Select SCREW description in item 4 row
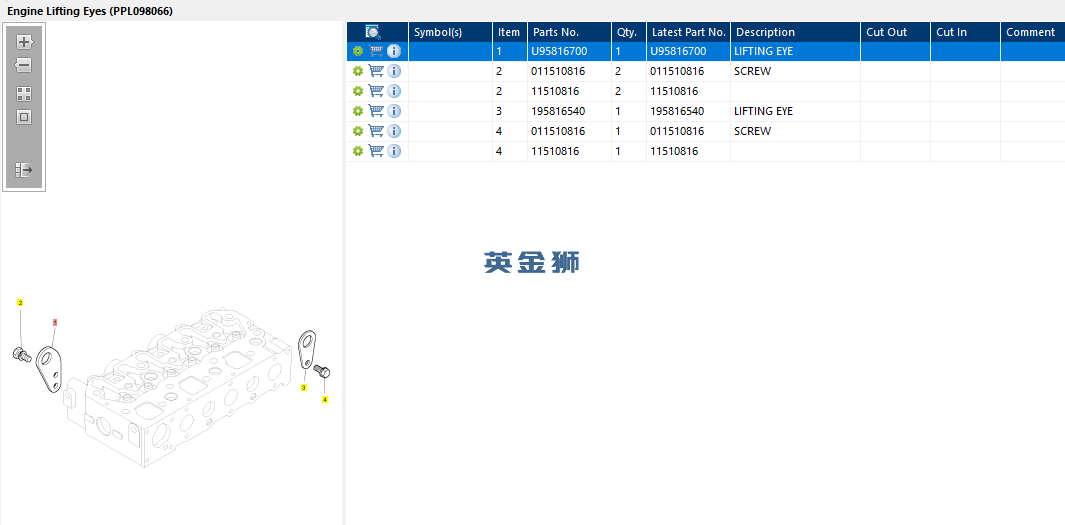Screen dimensions: 1065x525 [x=753, y=131]
